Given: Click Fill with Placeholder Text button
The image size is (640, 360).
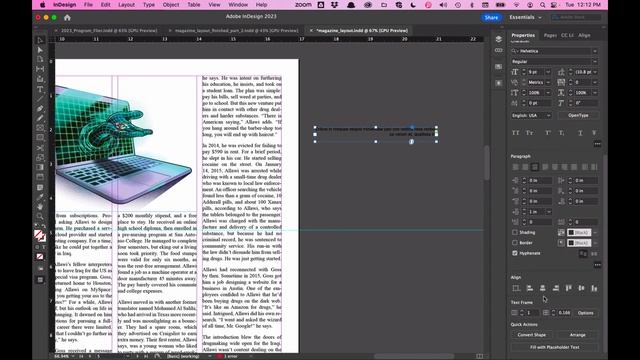Looking at the screenshot, I should (554, 347).
